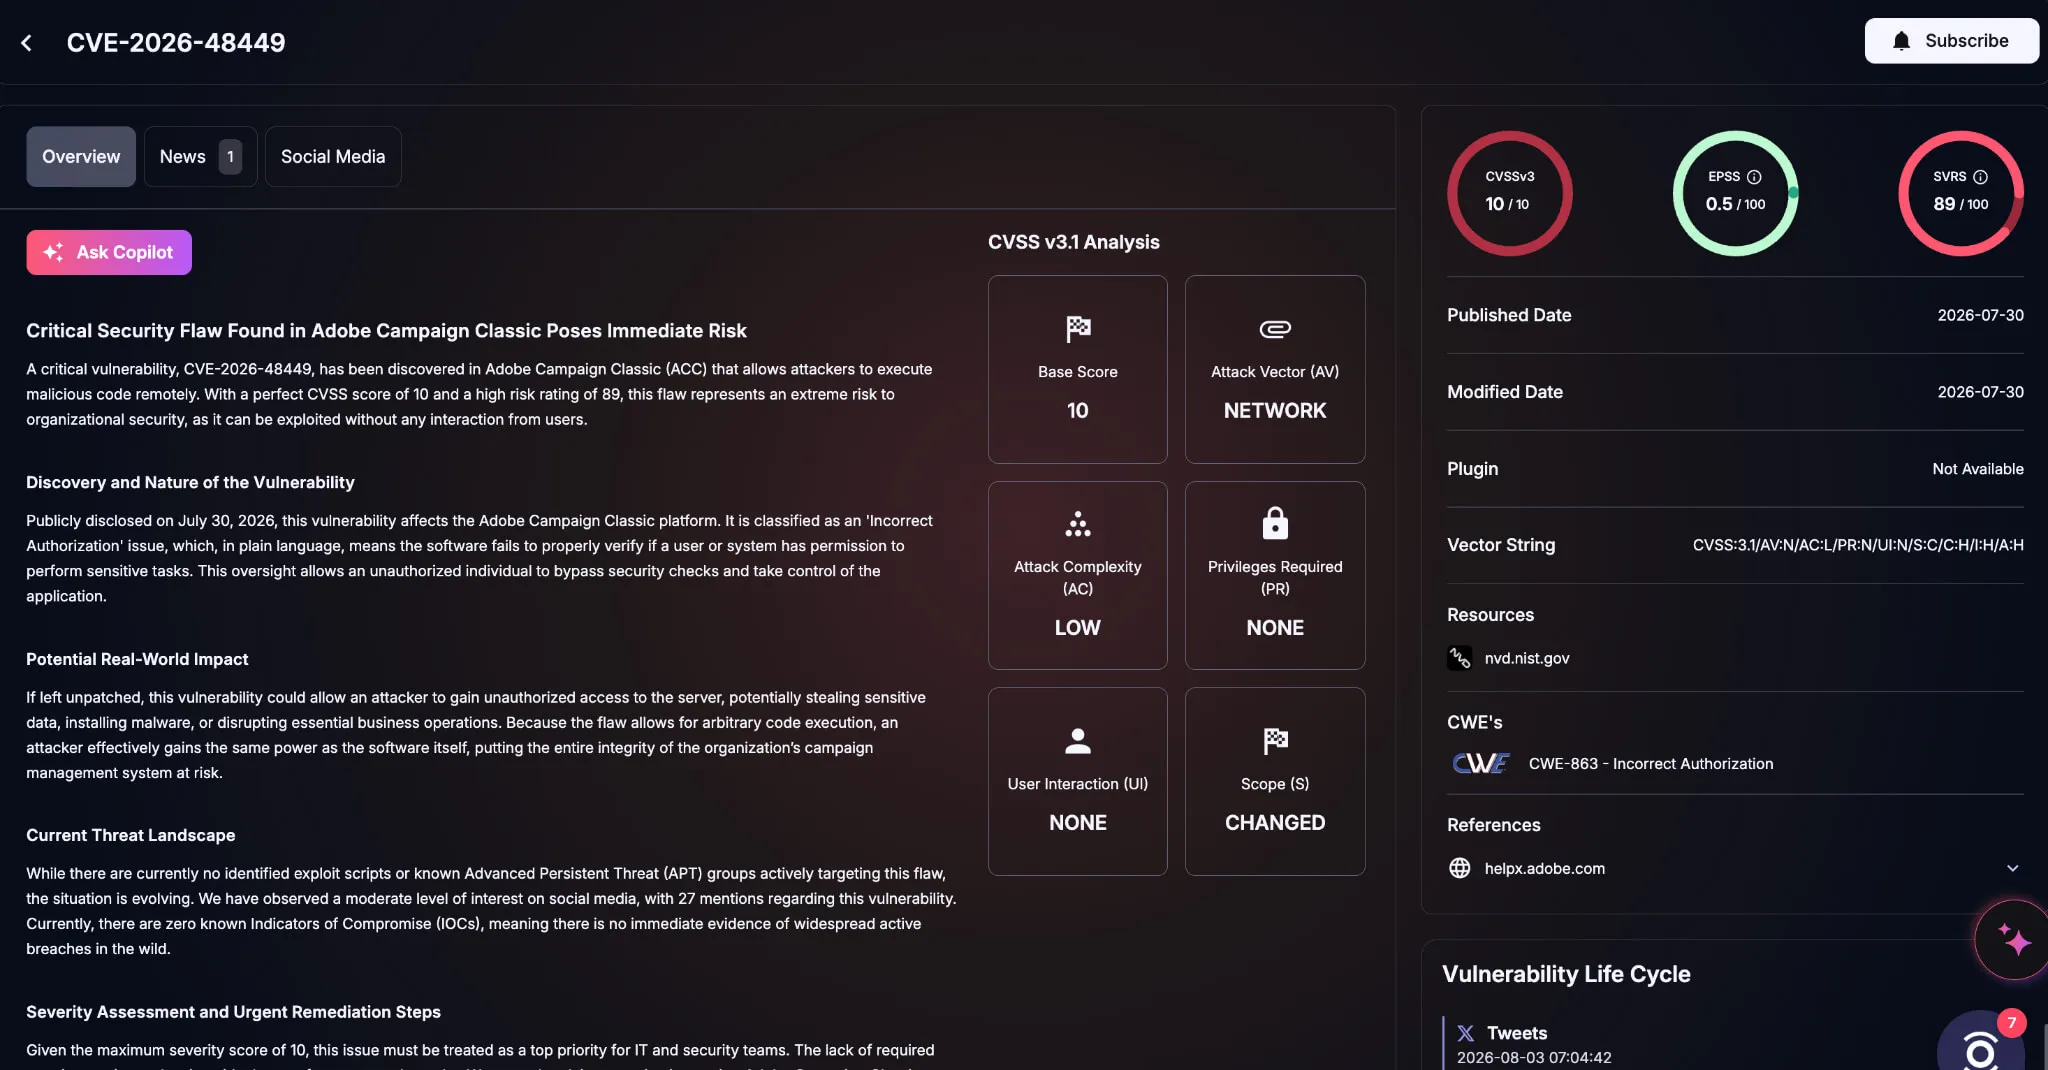The image size is (2048, 1070).
Task: Click the Plugin 'Not Available' value
Action: (1977, 469)
